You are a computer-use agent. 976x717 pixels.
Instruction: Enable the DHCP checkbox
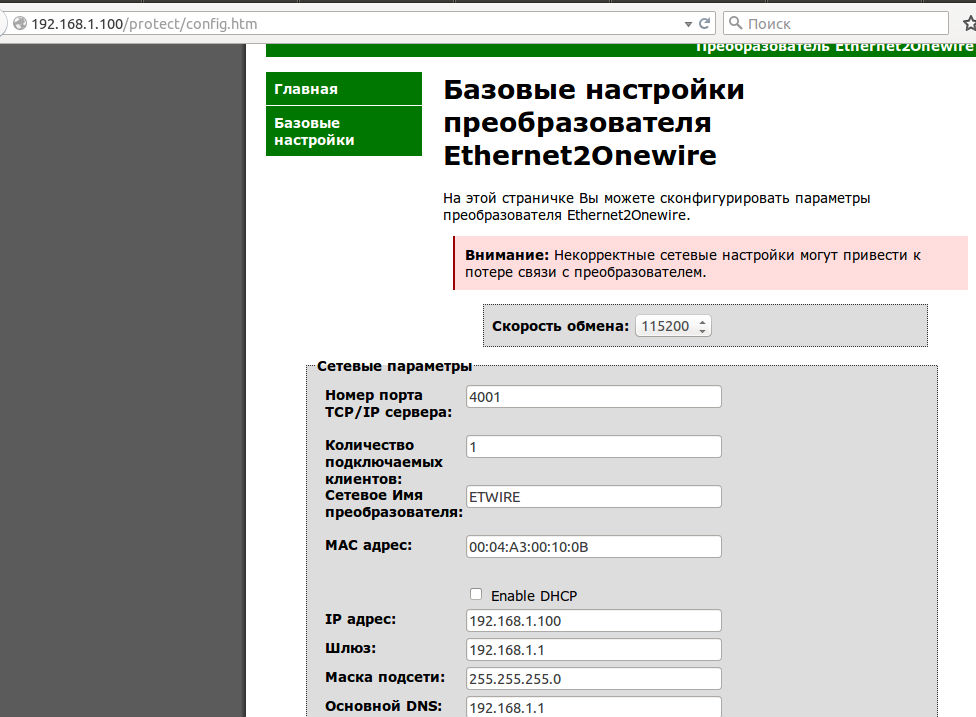pyautogui.click(x=476, y=594)
